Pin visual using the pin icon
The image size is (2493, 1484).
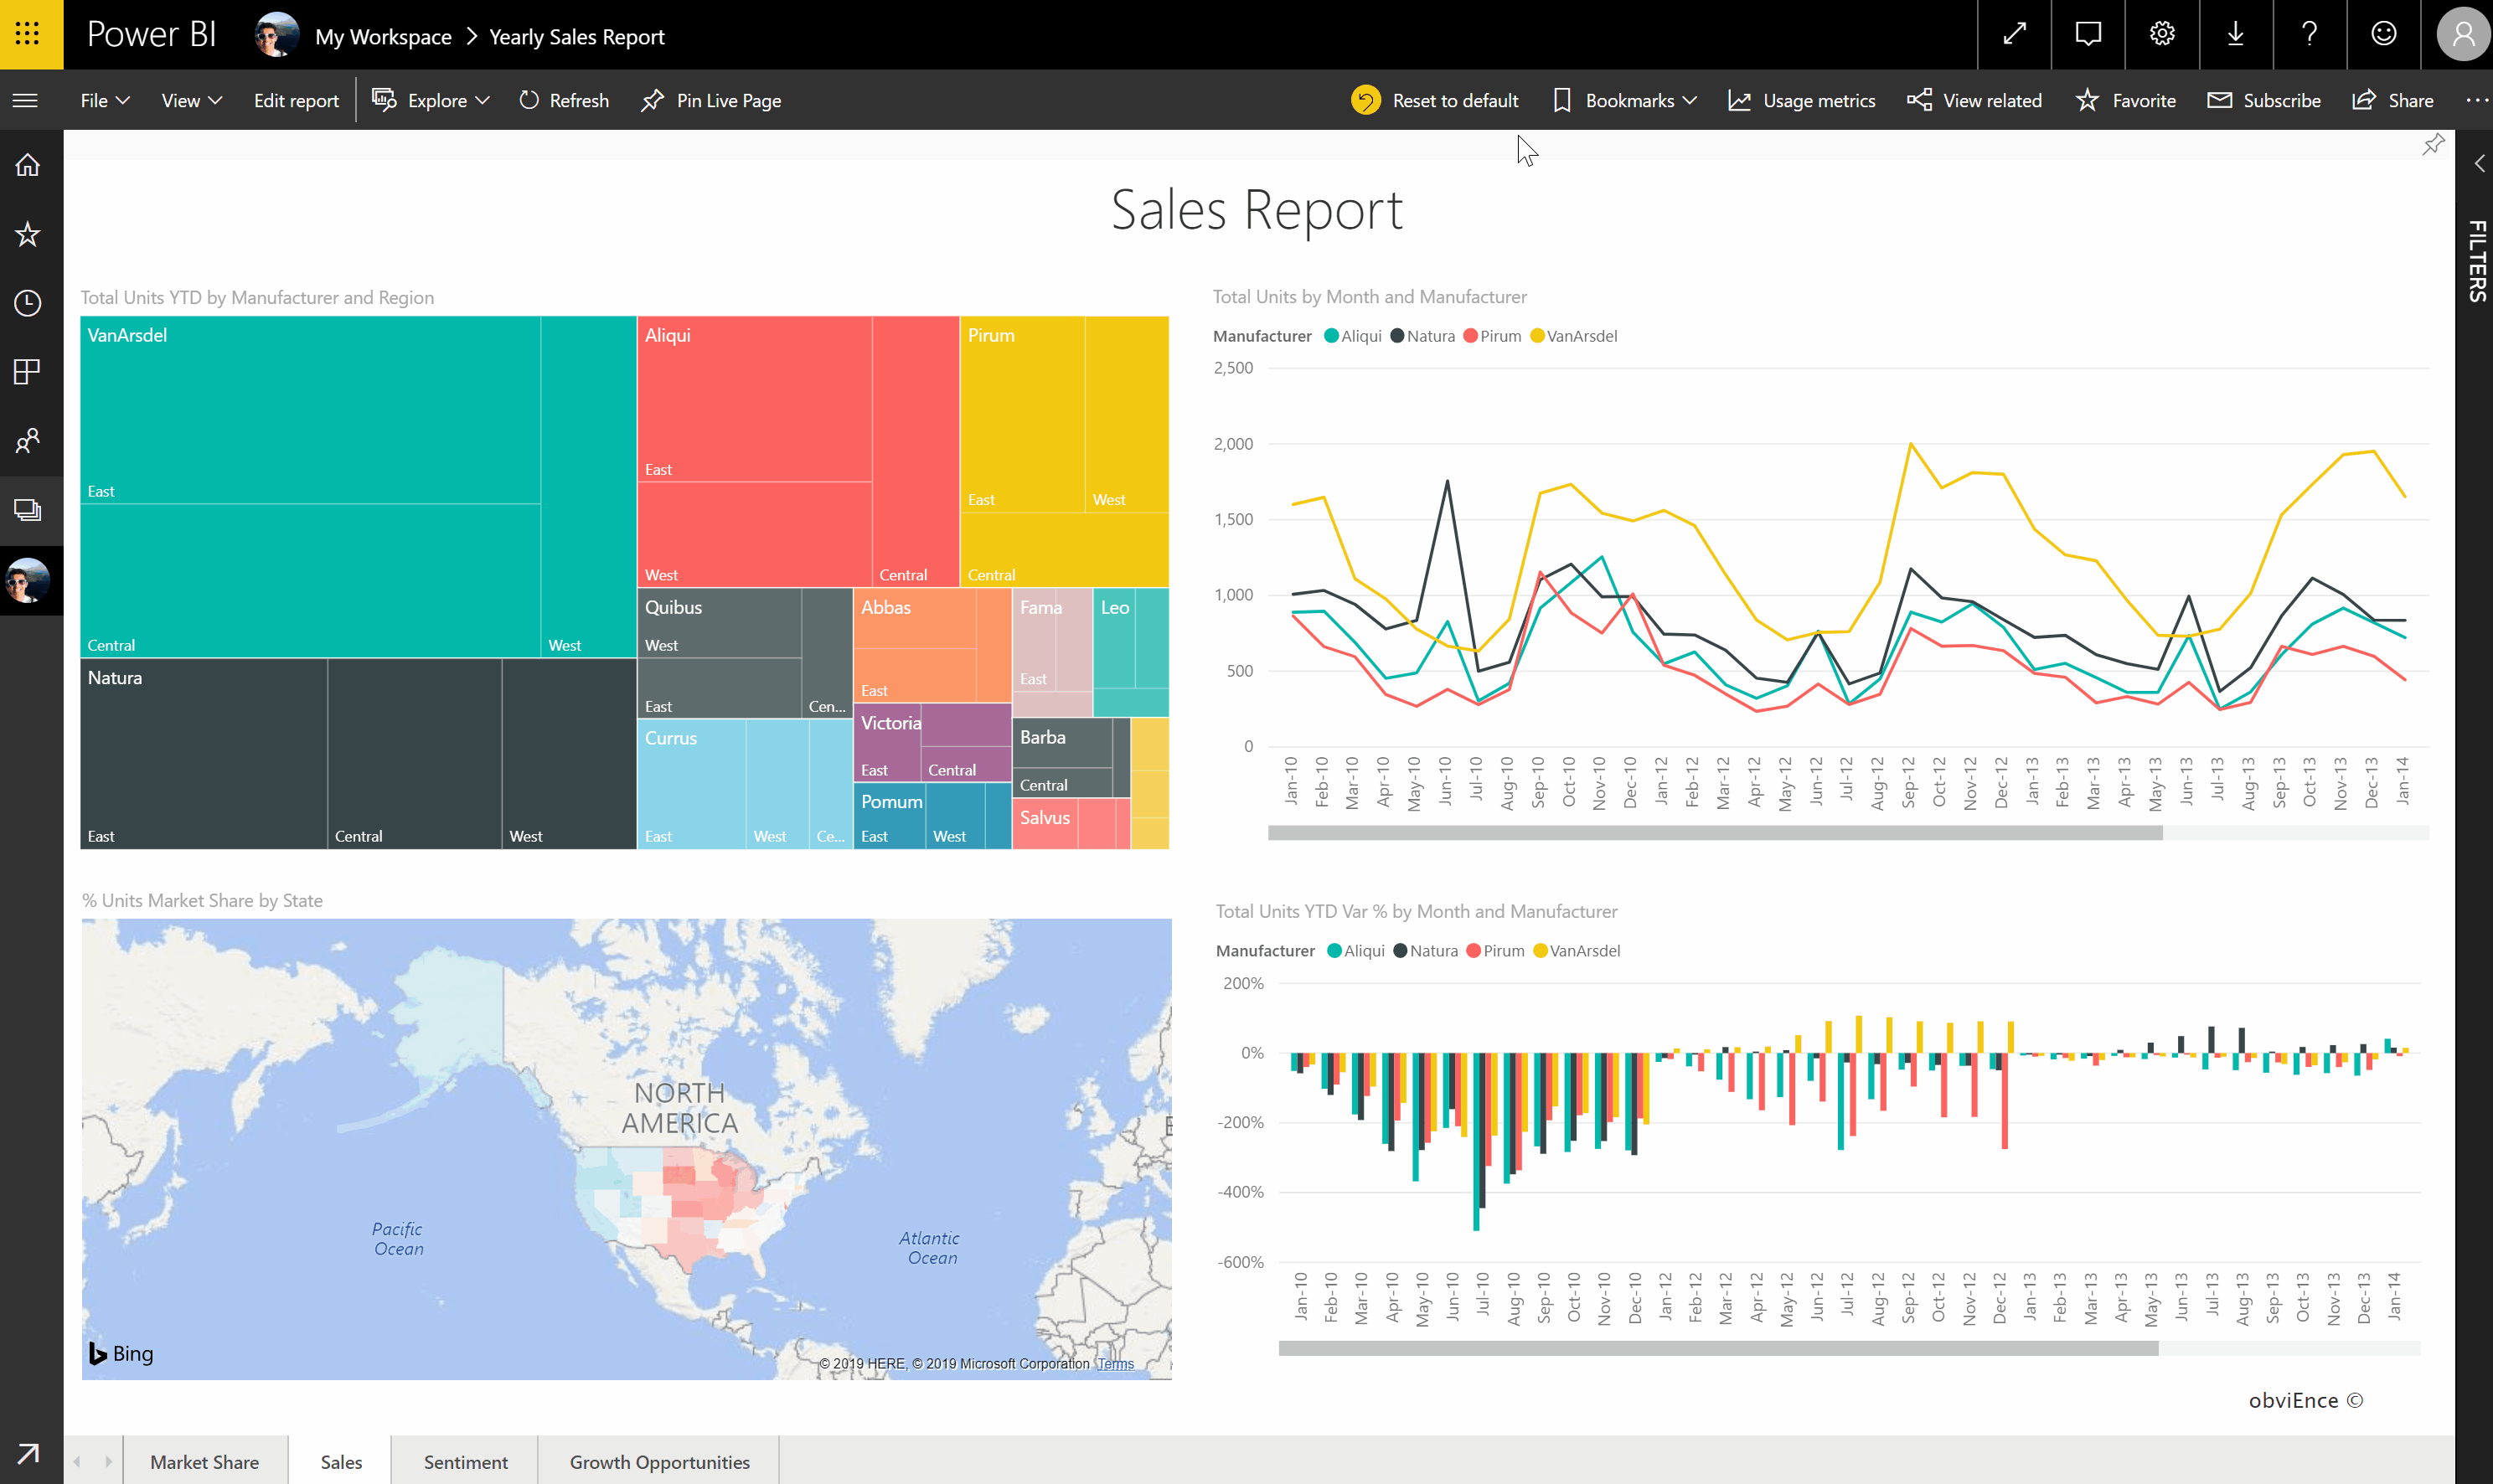coord(2433,145)
